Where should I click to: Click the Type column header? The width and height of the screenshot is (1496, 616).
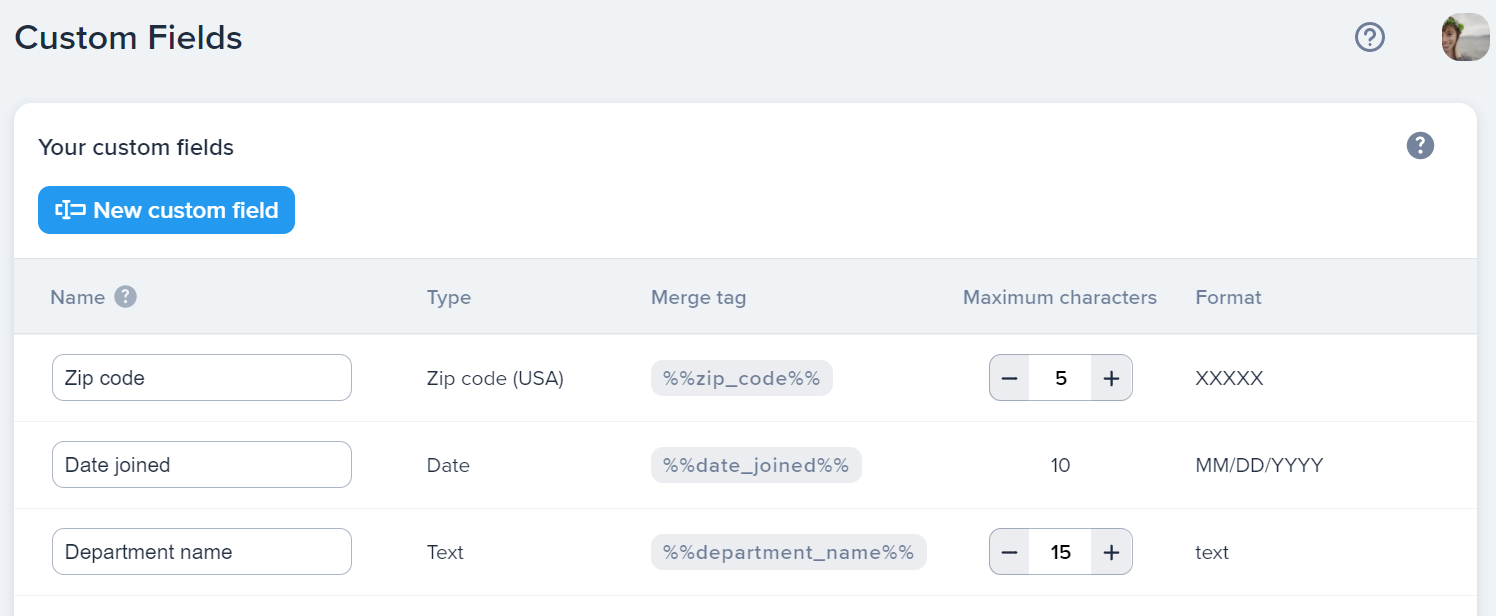pos(448,297)
